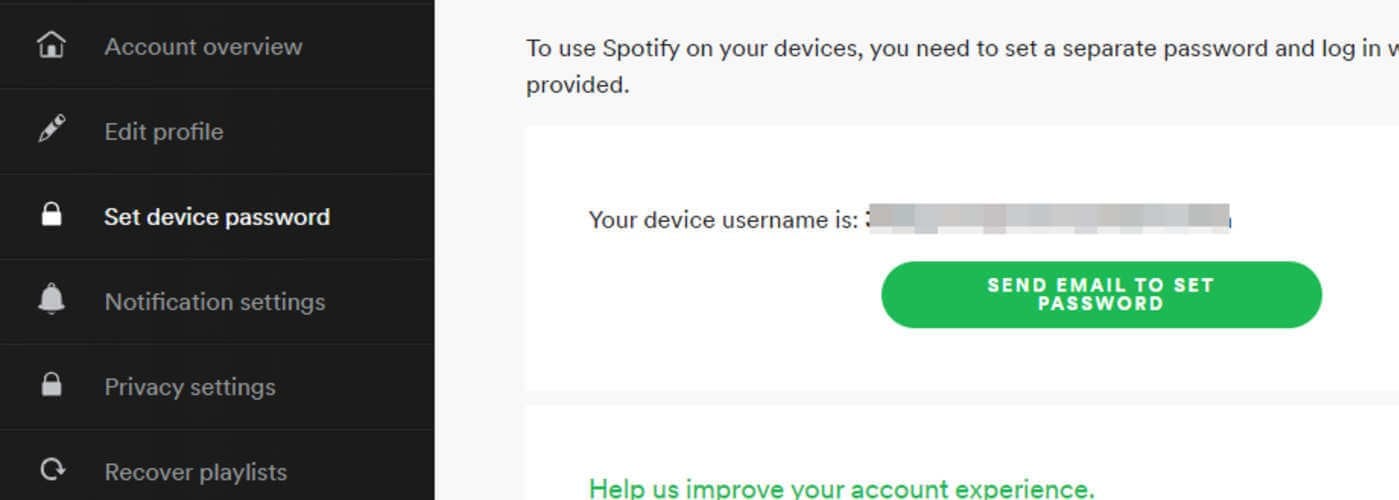Click the home icon beside Account overview
Image resolution: width=1399 pixels, height=500 pixels.
pos(50,46)
